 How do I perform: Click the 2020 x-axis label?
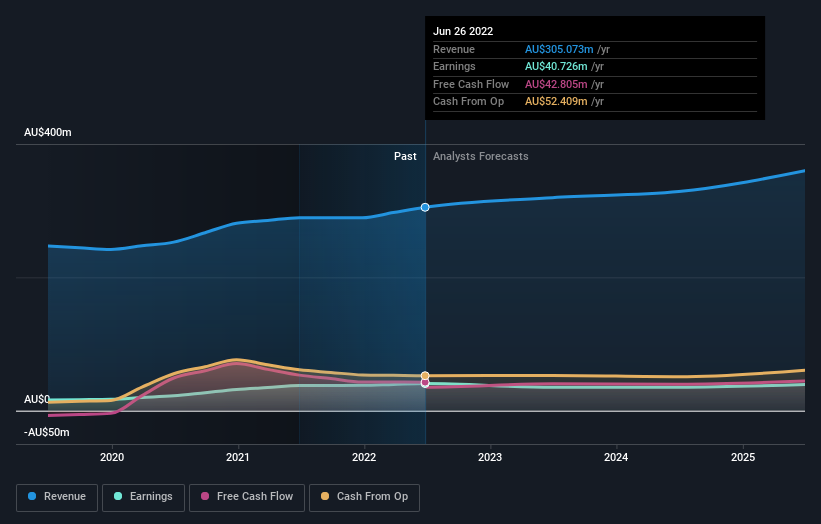(112, 458)
